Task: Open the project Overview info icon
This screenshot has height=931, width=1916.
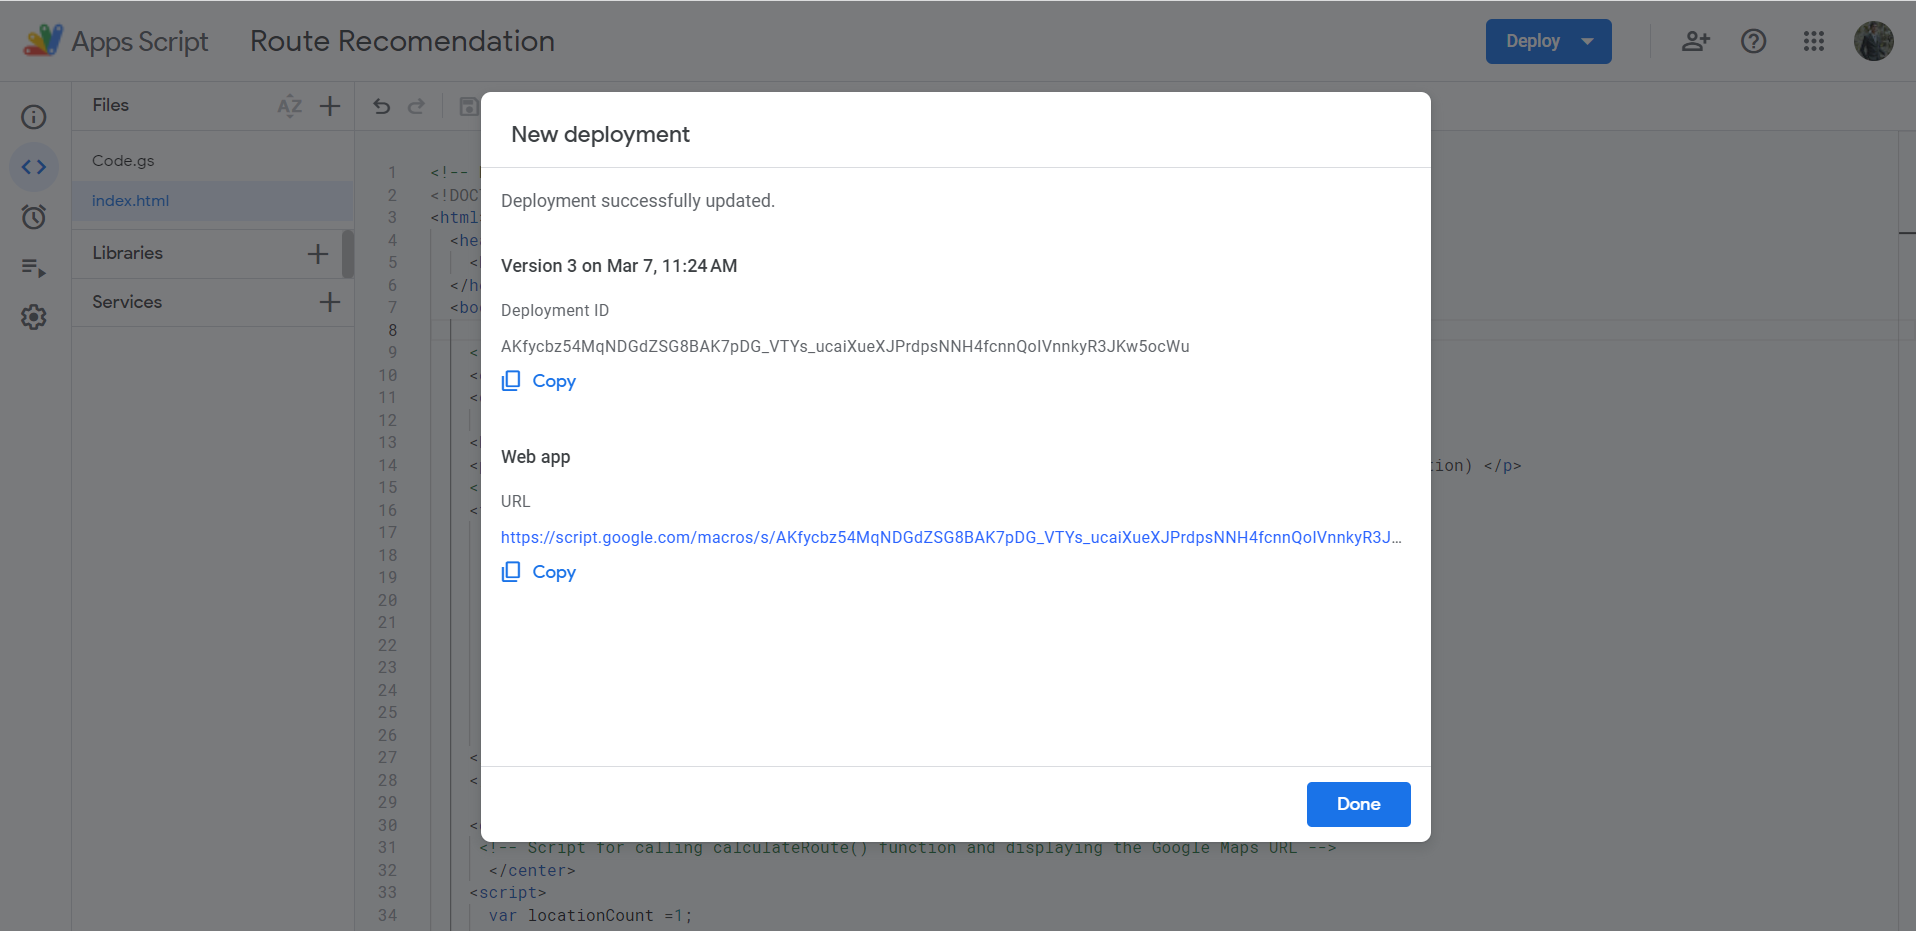Action: click(x=34, y=117)
